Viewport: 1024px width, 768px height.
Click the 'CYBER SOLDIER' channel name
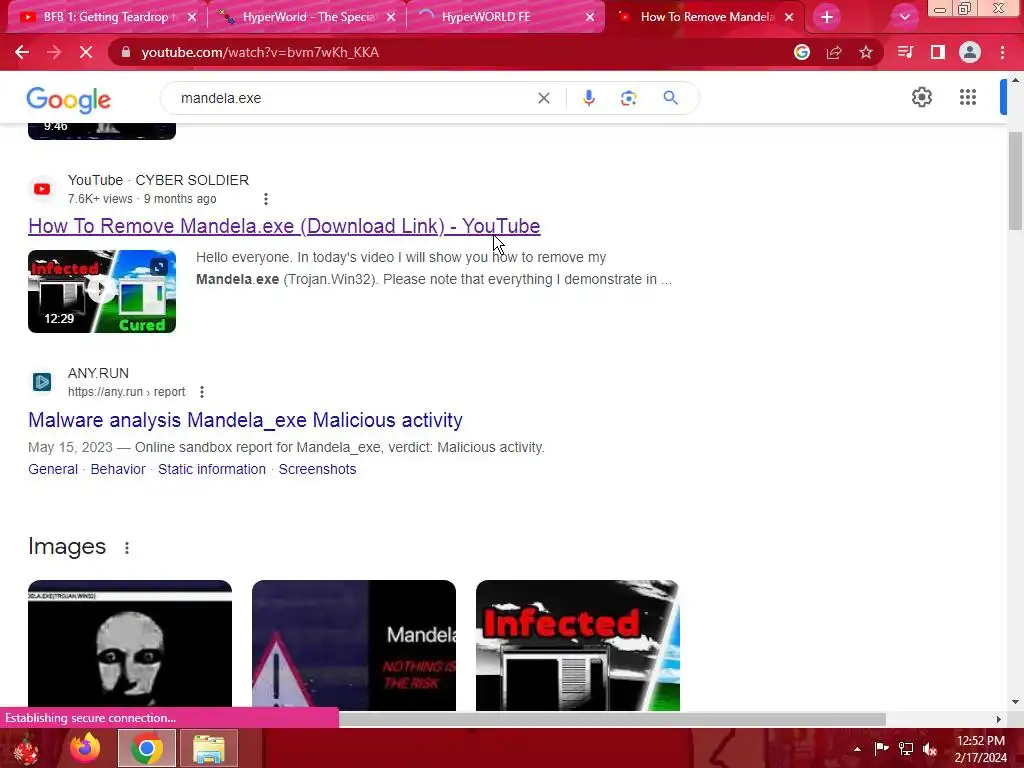click(x=192, y=180)
